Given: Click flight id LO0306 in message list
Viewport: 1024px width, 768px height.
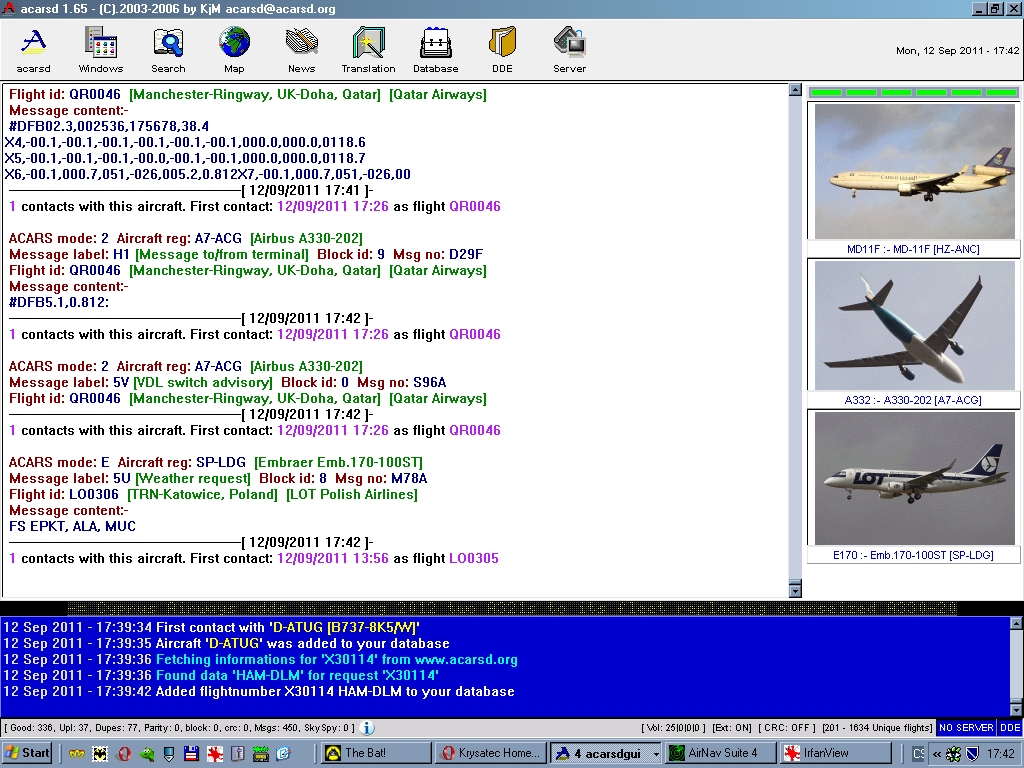Looking at the screenshot, I should coord(94,494).
